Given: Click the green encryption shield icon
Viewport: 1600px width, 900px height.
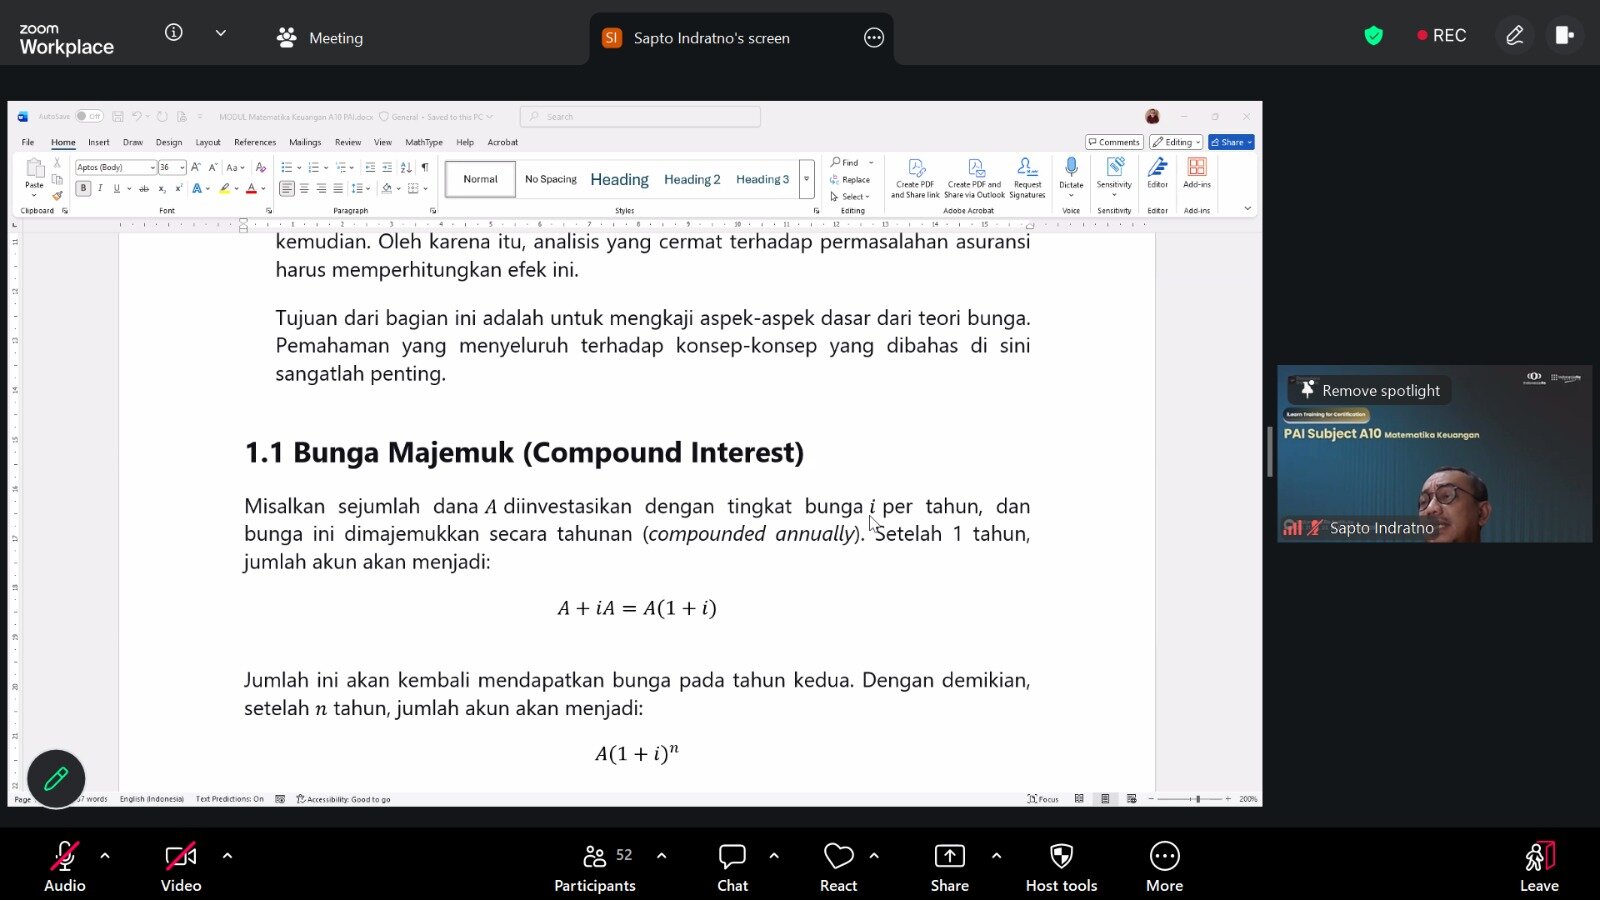Looking at the screenshot, I should pyautogui.click(x=1374, y=36).
